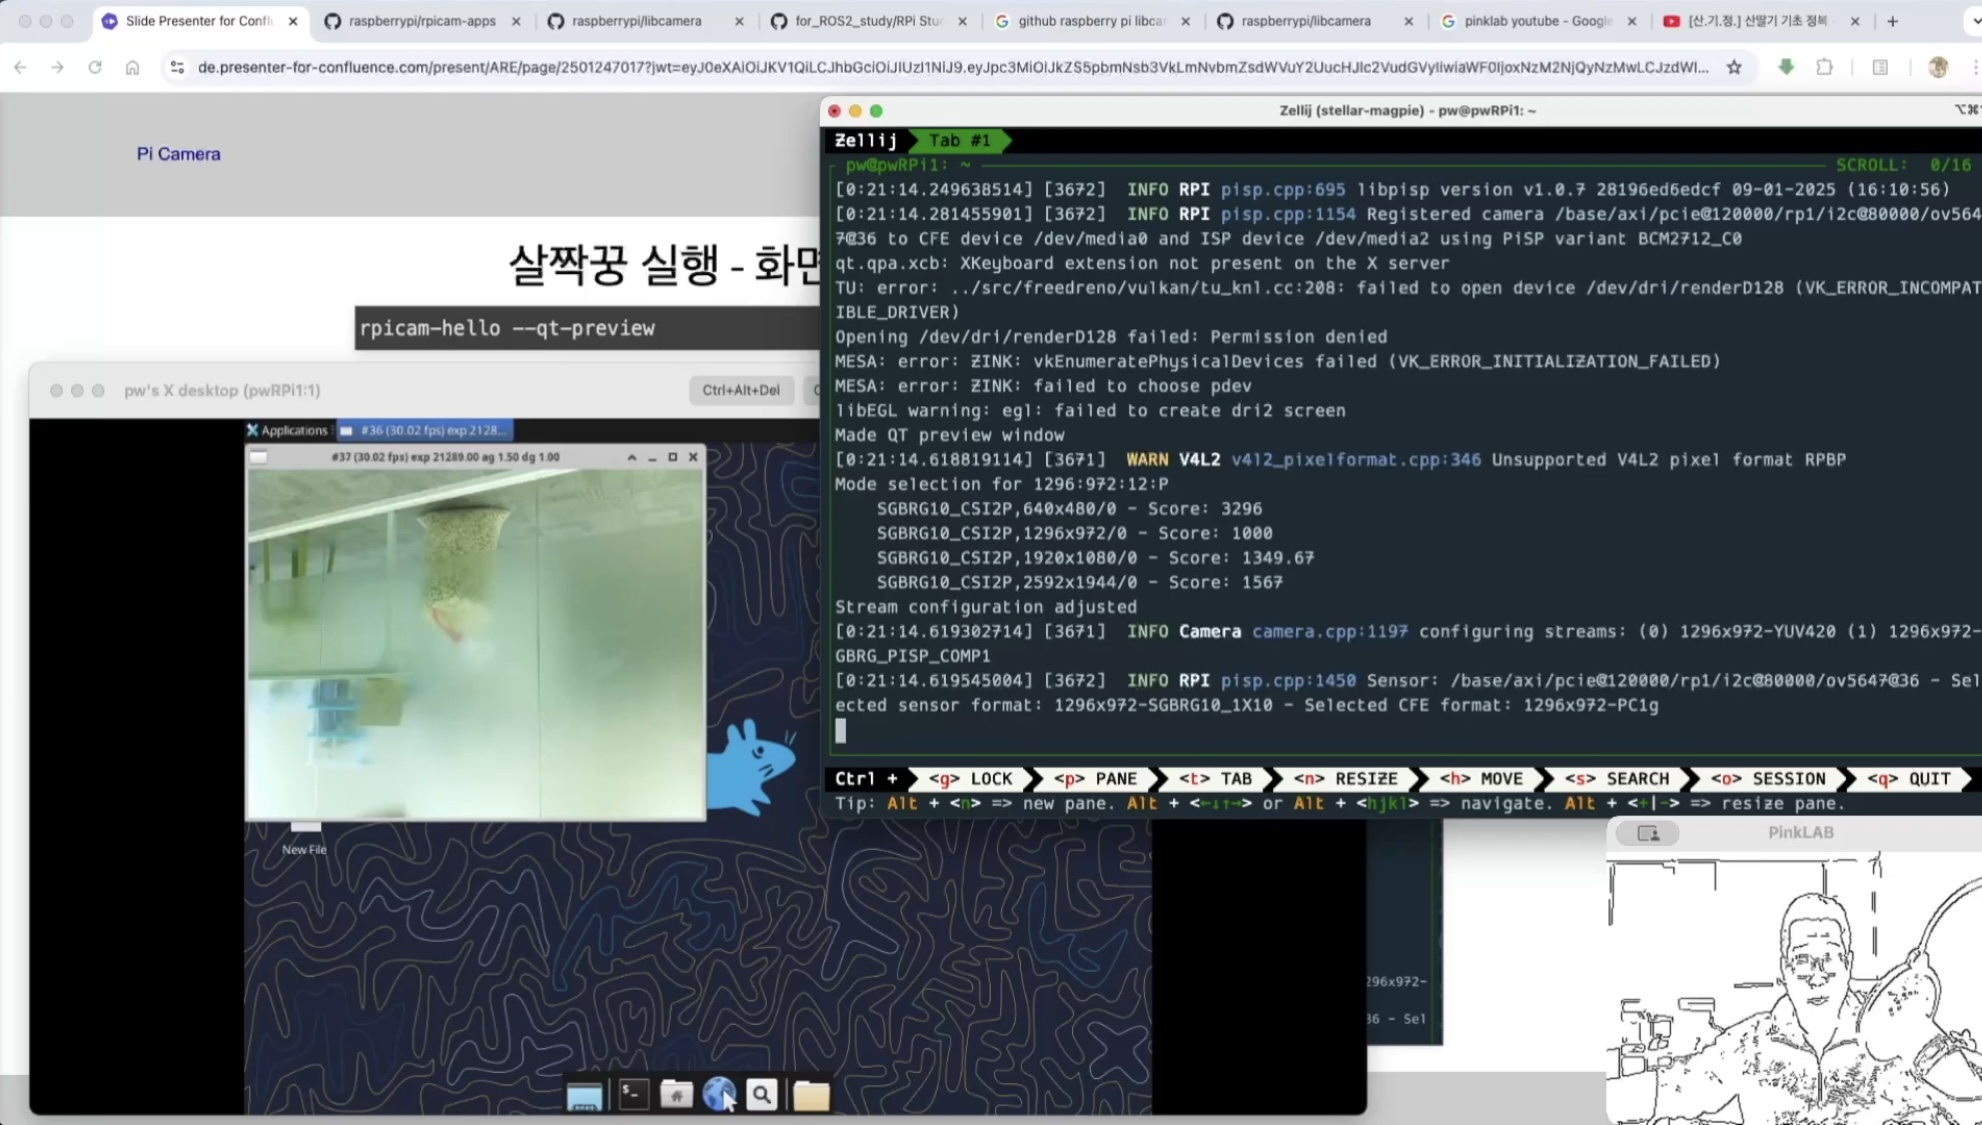The image size is (1982, 1125).
Task: Click the browser address bar URL
Action: (x=950, y=67)
